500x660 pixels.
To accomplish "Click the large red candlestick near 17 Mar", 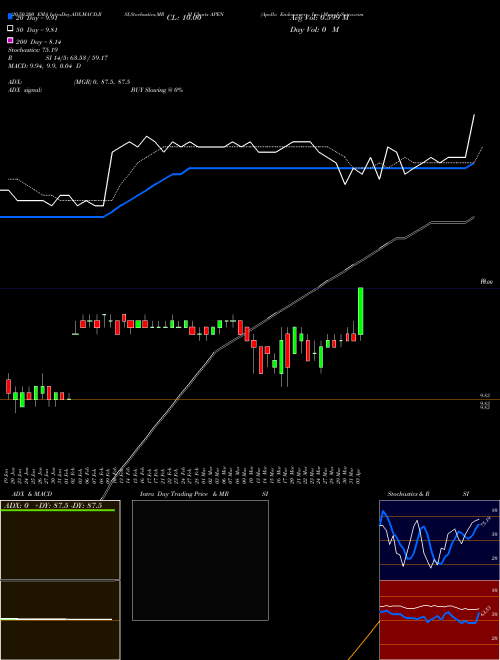I will 287,350.
